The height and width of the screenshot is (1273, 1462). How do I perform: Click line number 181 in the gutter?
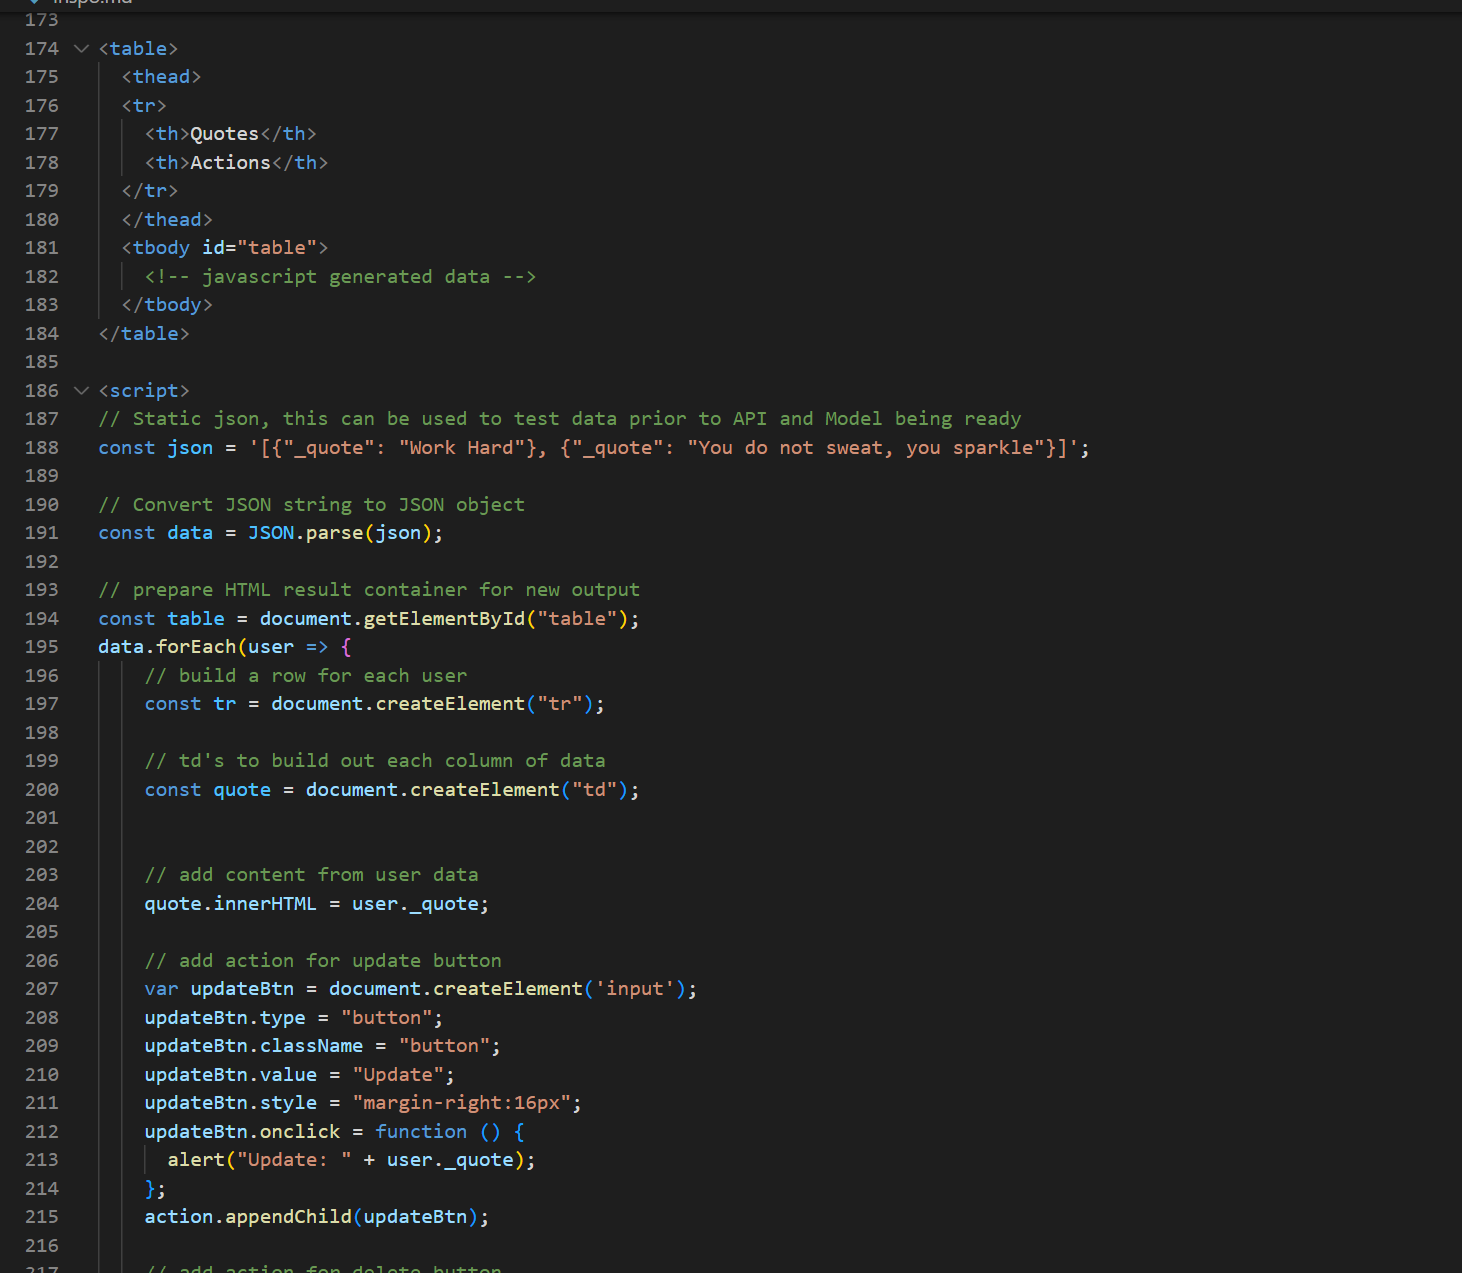tap(42, 247)
